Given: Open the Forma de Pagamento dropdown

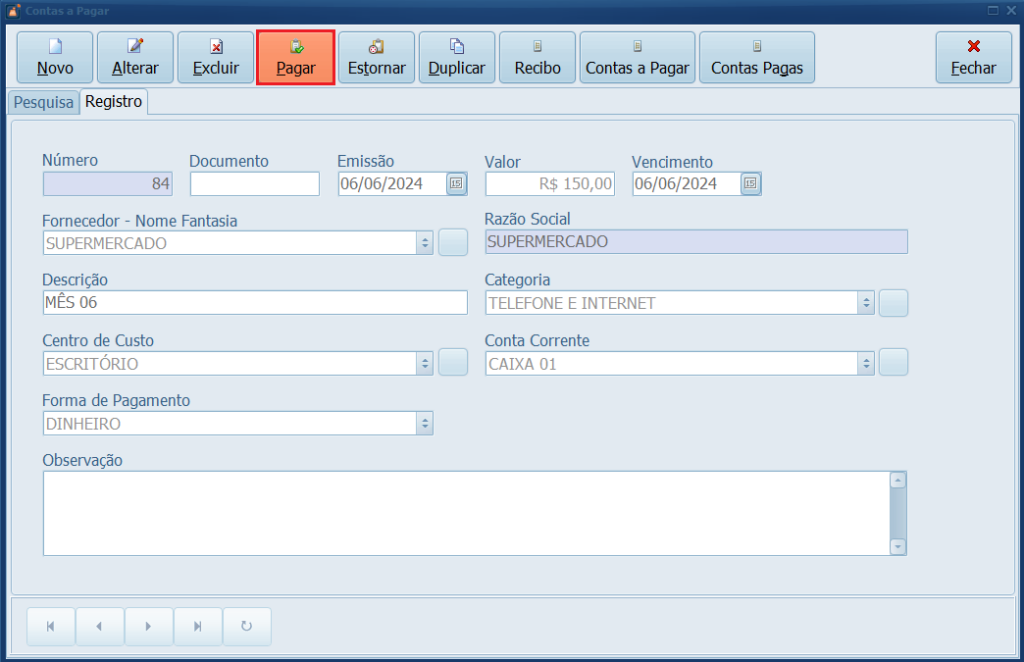Looking at the screenshot, I should tap(424, 423).
